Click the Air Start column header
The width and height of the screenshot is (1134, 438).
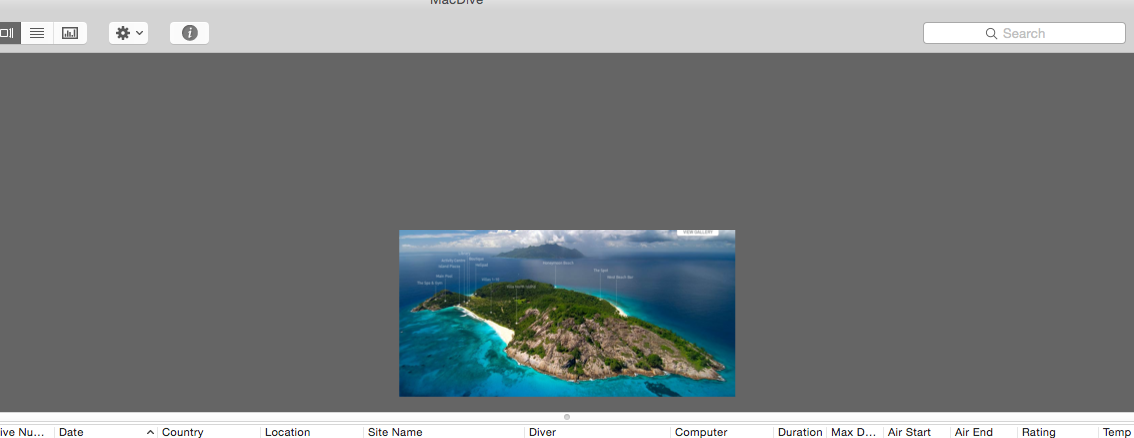(x=914, y=432)
